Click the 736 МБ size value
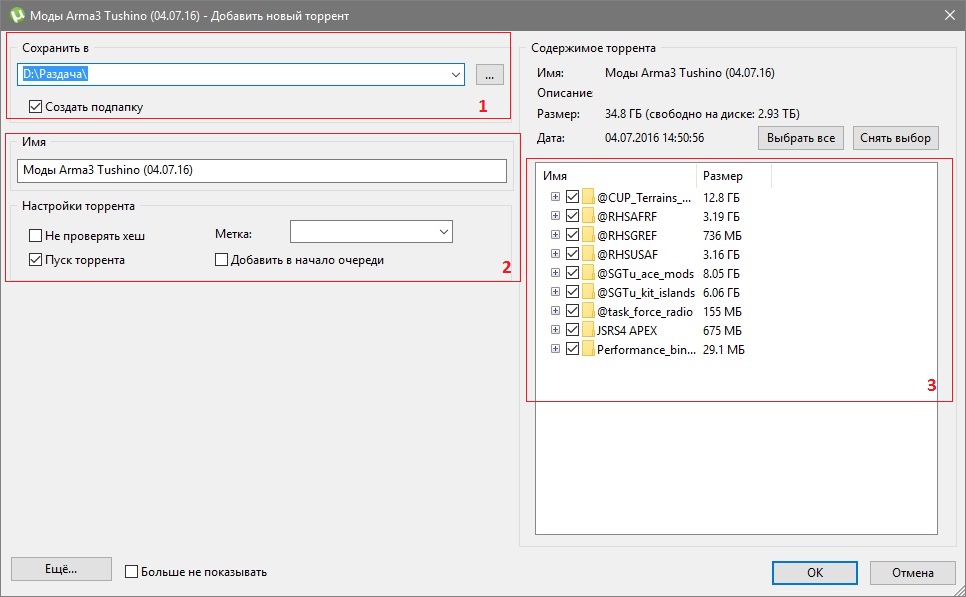966x597 pixels. (x=722, y=235)
